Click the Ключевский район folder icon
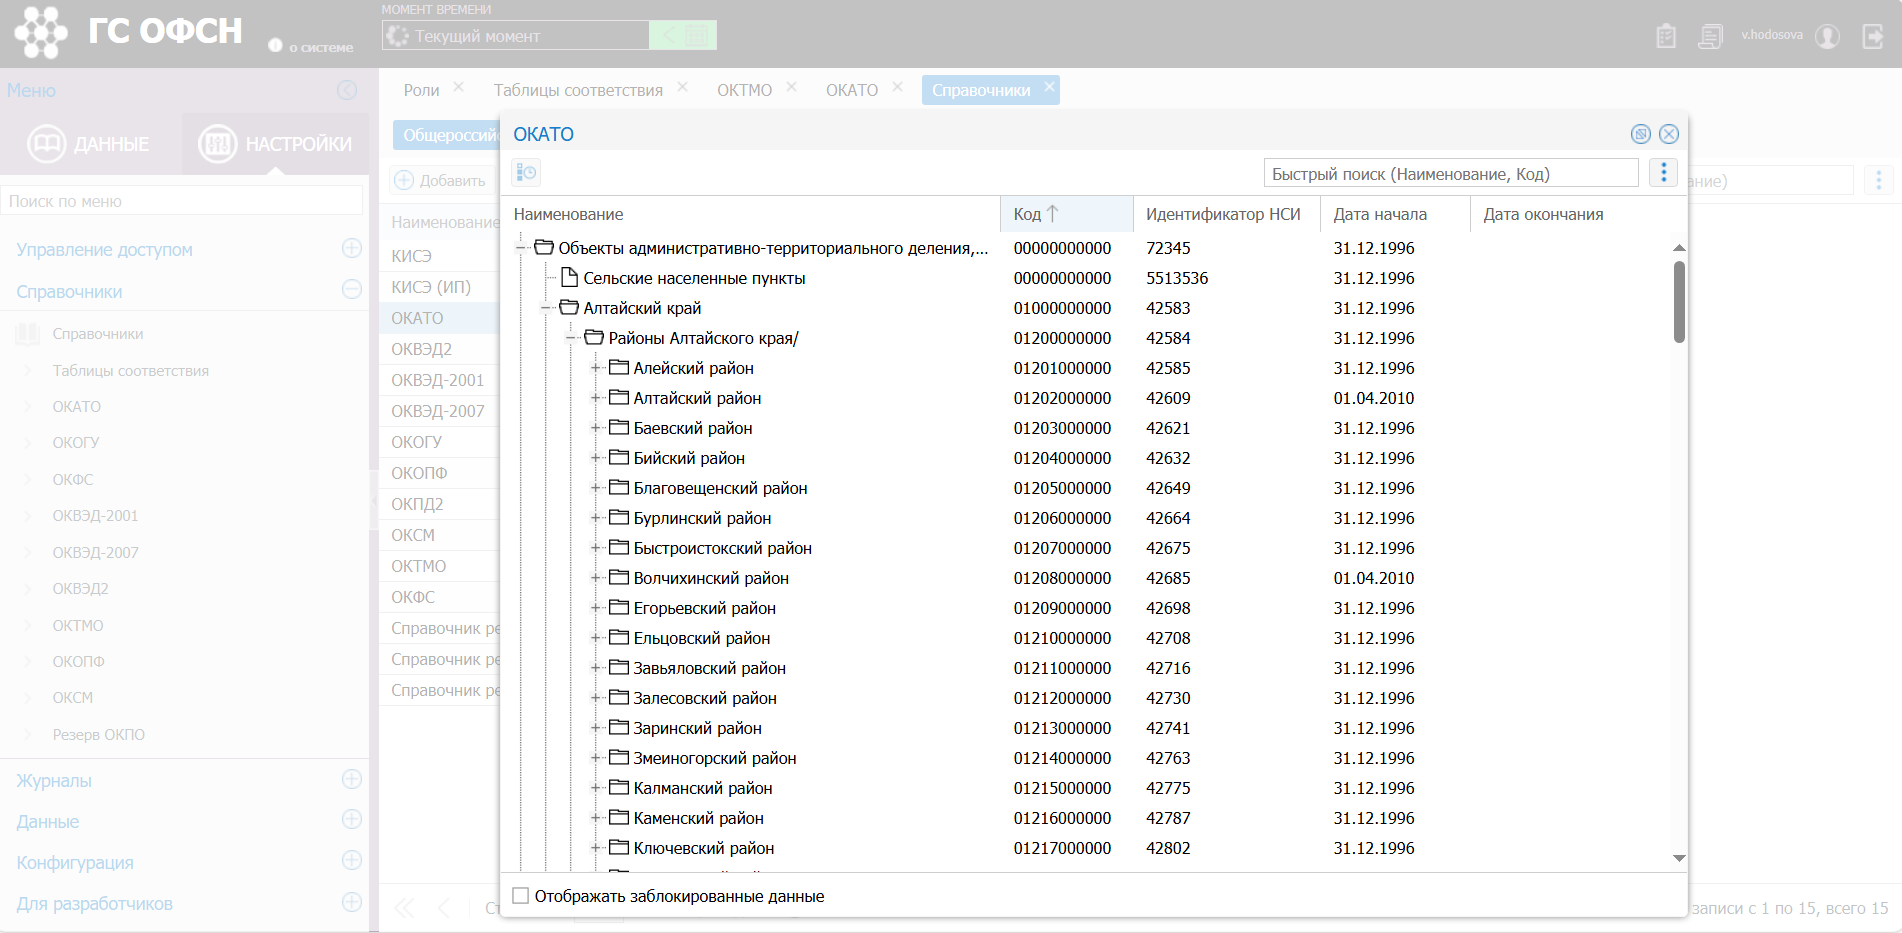Viewport: 1902px width, 933px height. click(x=619, y=847)
